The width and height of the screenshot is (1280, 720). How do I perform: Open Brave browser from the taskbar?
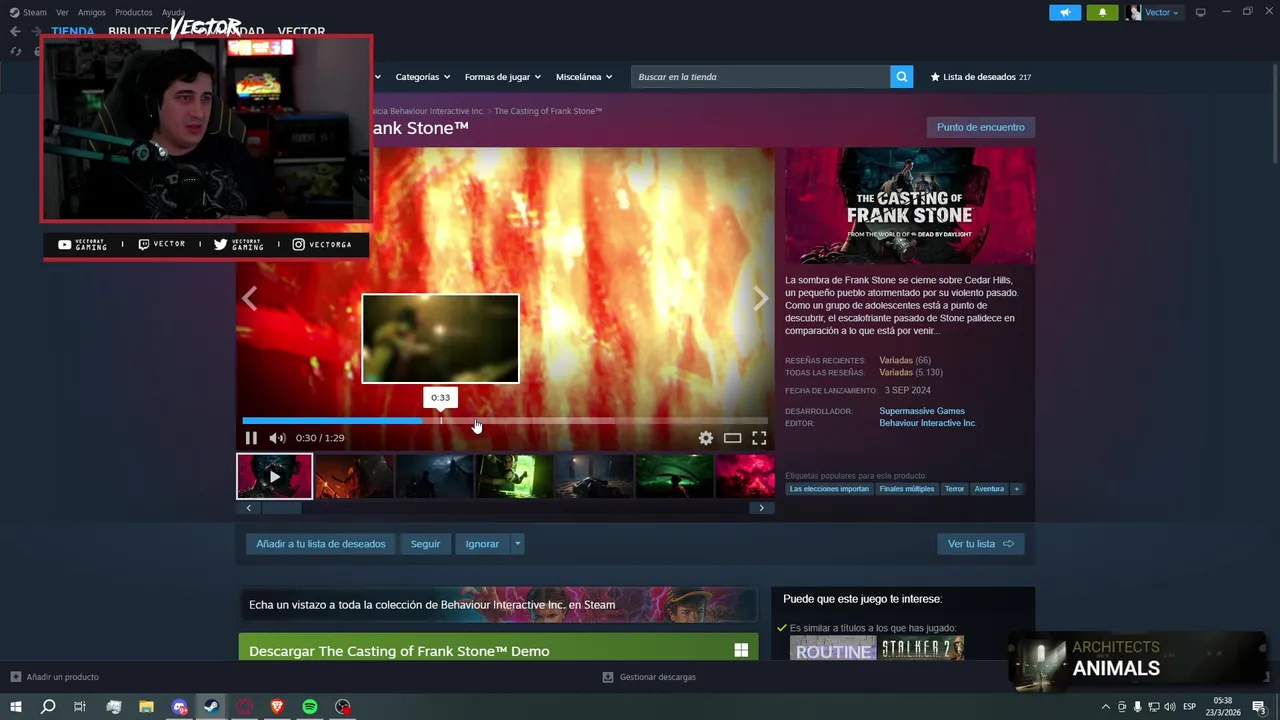pos(276,707)
